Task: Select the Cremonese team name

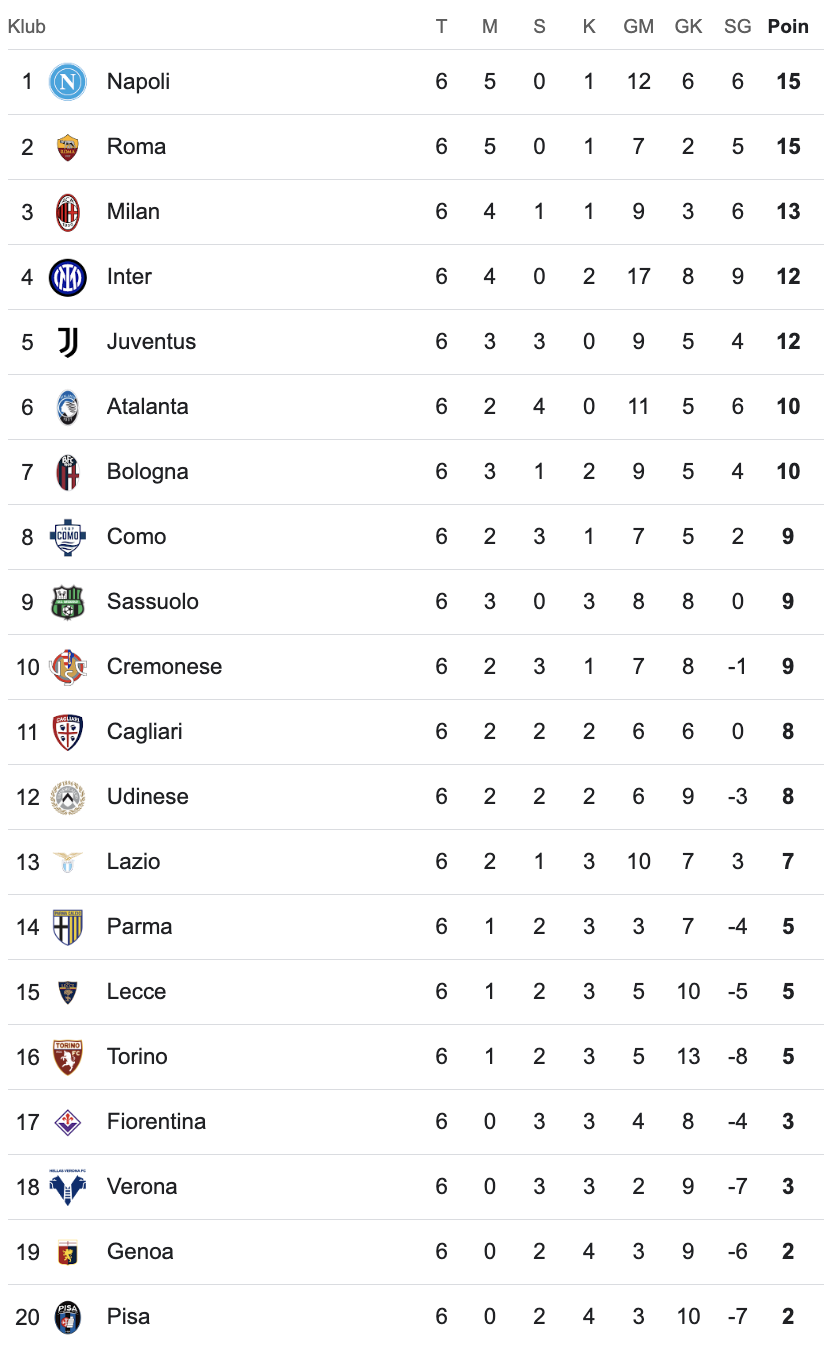Action: click(x=164, y=667)
